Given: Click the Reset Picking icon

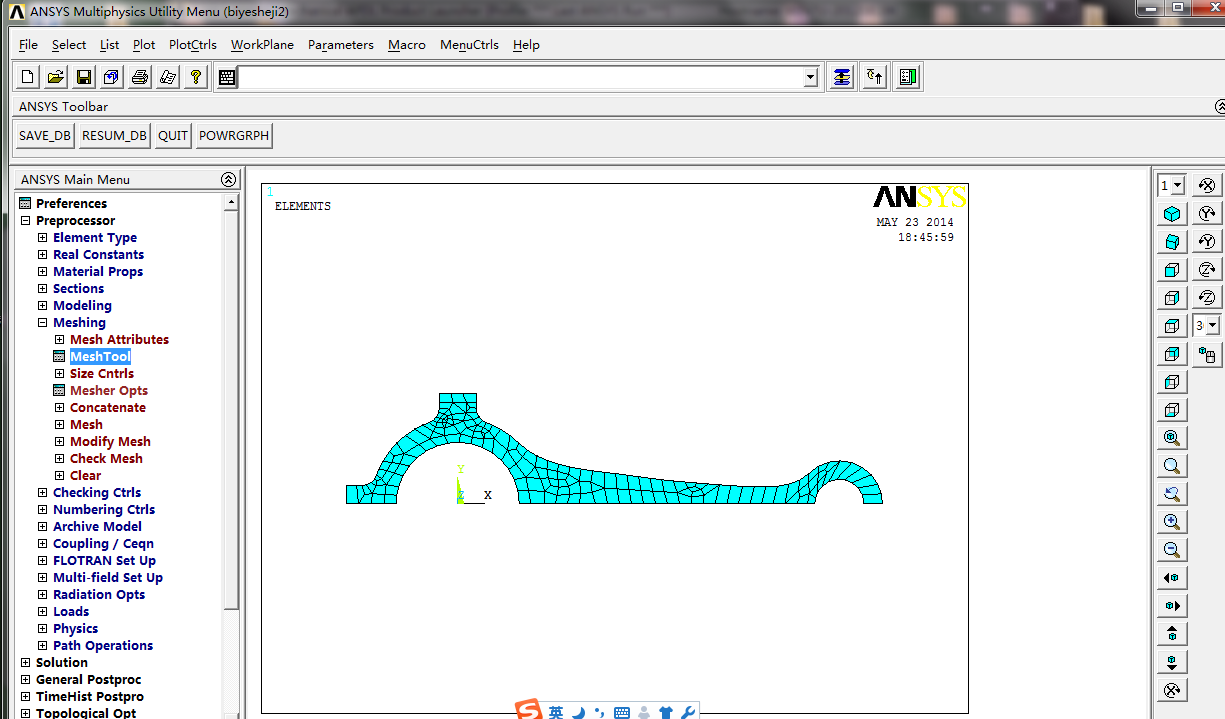Looking at the screenshot, I should 875,77.
